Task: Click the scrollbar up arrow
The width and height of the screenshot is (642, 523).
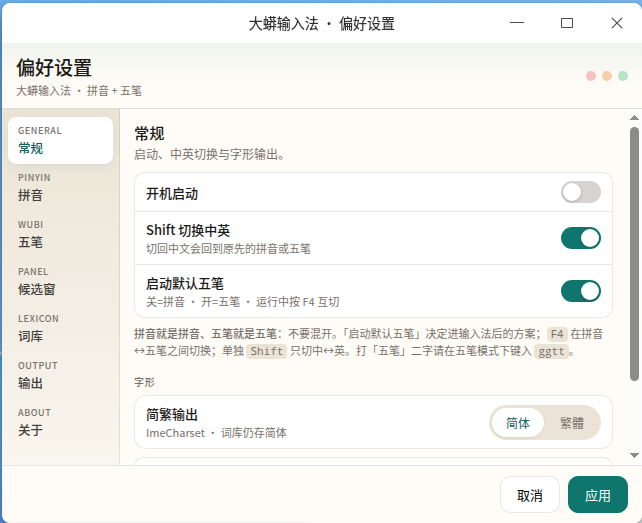Action: [x=634, y=118]
